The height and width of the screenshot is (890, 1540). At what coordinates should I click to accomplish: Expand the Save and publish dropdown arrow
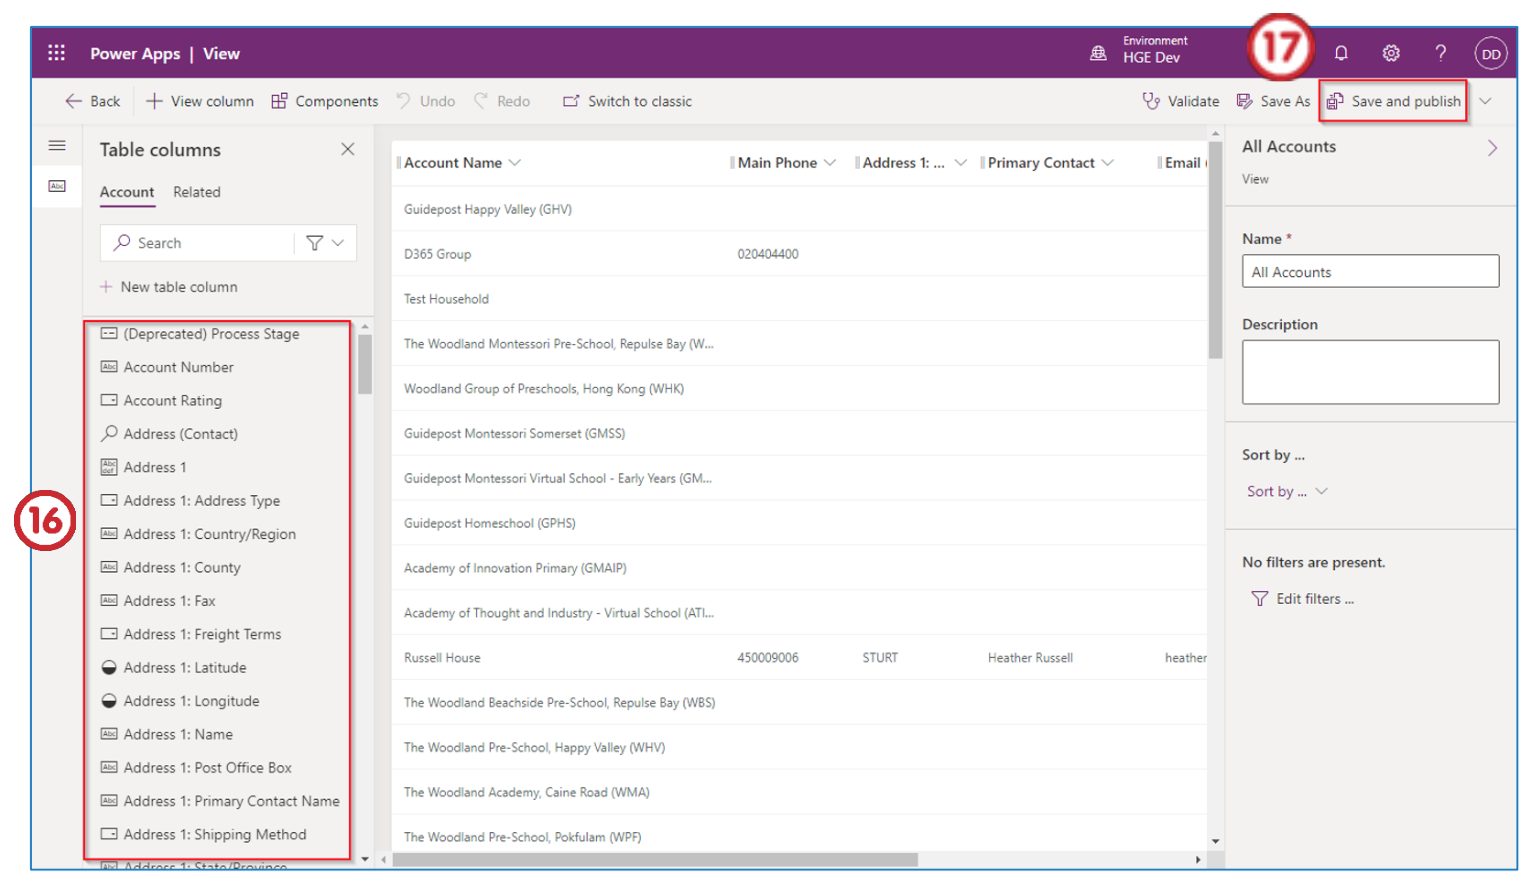tap(1485, 101)
